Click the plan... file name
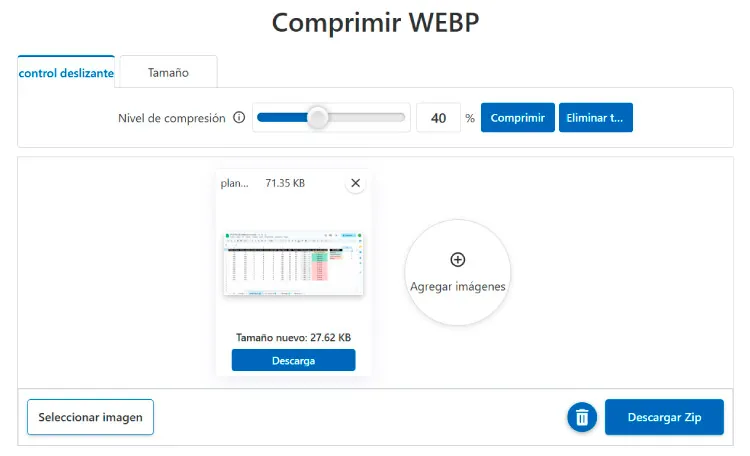This screenshot has height=456, width=750. pos(234,183)
